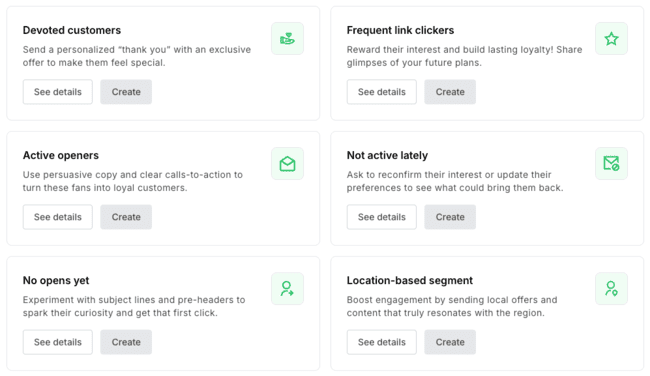
Task: Create an Active openers segment
Action: (126, 217)
